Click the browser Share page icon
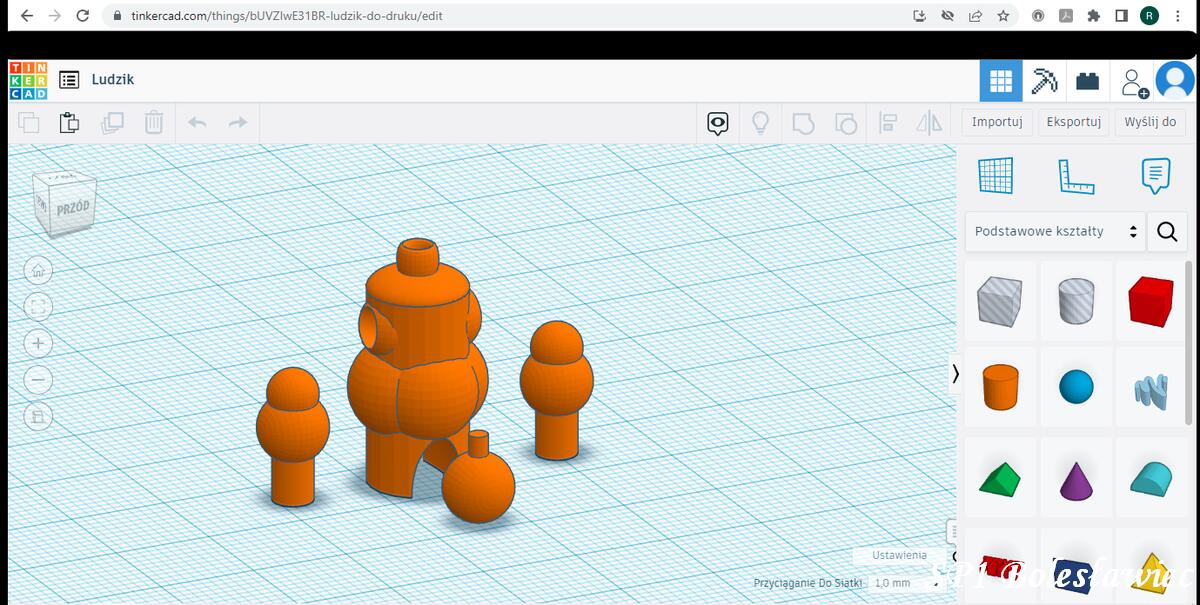Screen dimensions: 1200x605 click(x=975, y=16)
